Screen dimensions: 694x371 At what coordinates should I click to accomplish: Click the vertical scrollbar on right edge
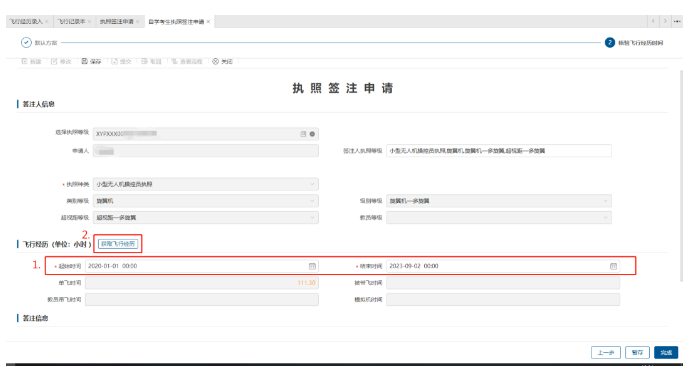tap(681, 175)
